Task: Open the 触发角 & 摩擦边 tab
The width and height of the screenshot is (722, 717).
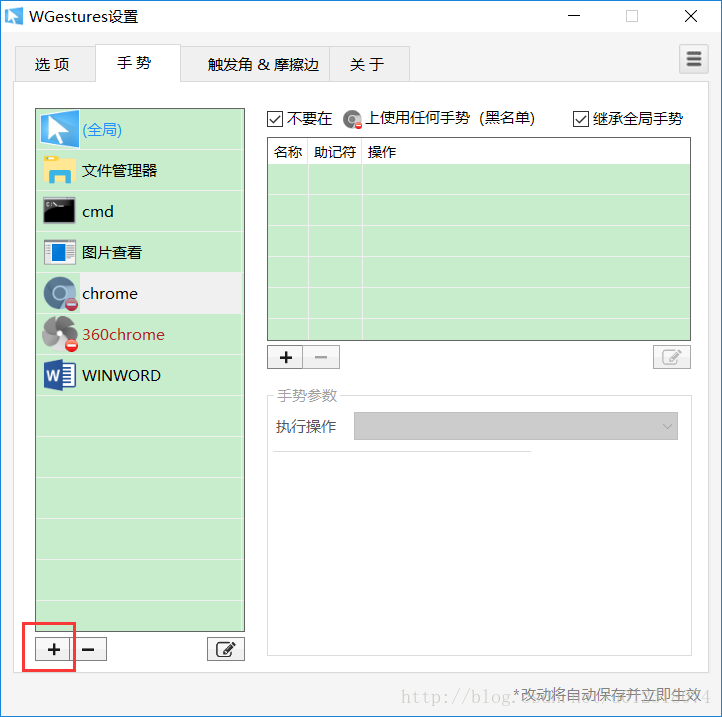Action: point(263,64)
